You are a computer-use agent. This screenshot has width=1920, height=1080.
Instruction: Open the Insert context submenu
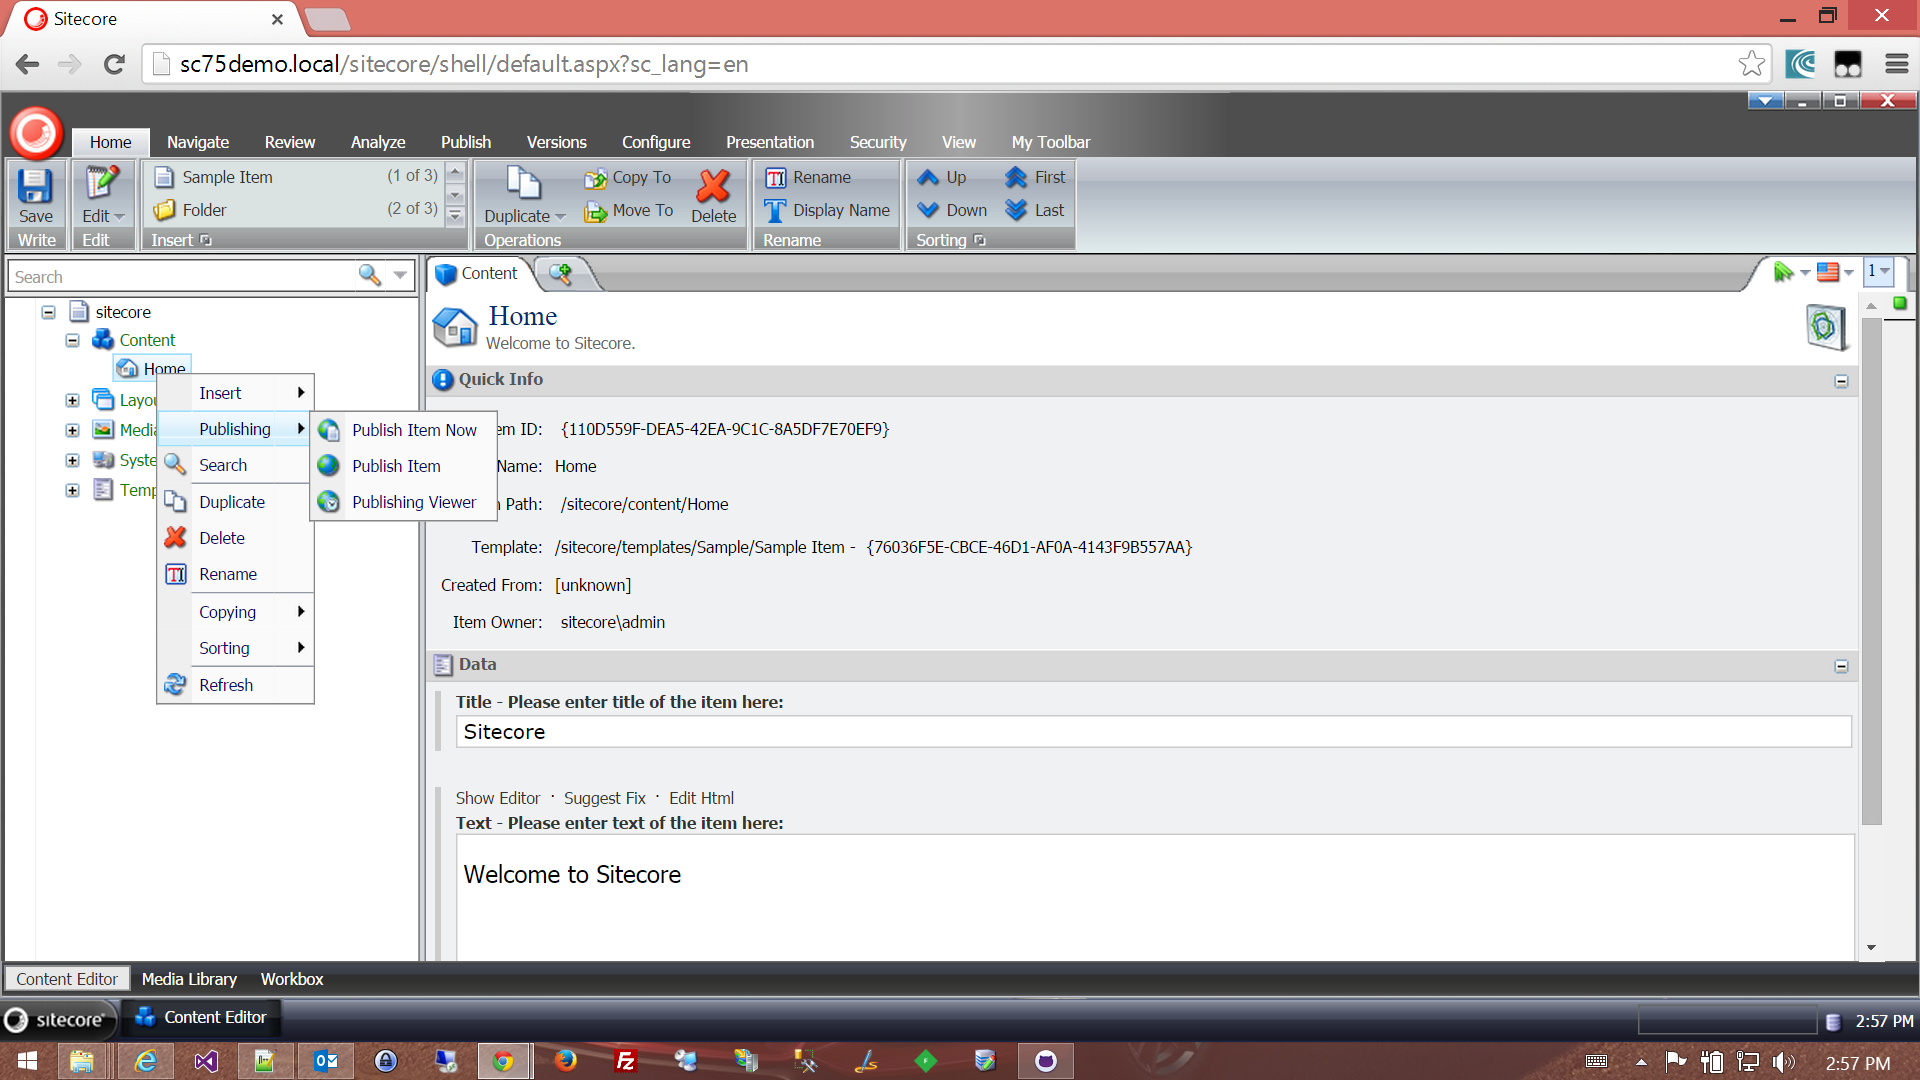236,393
